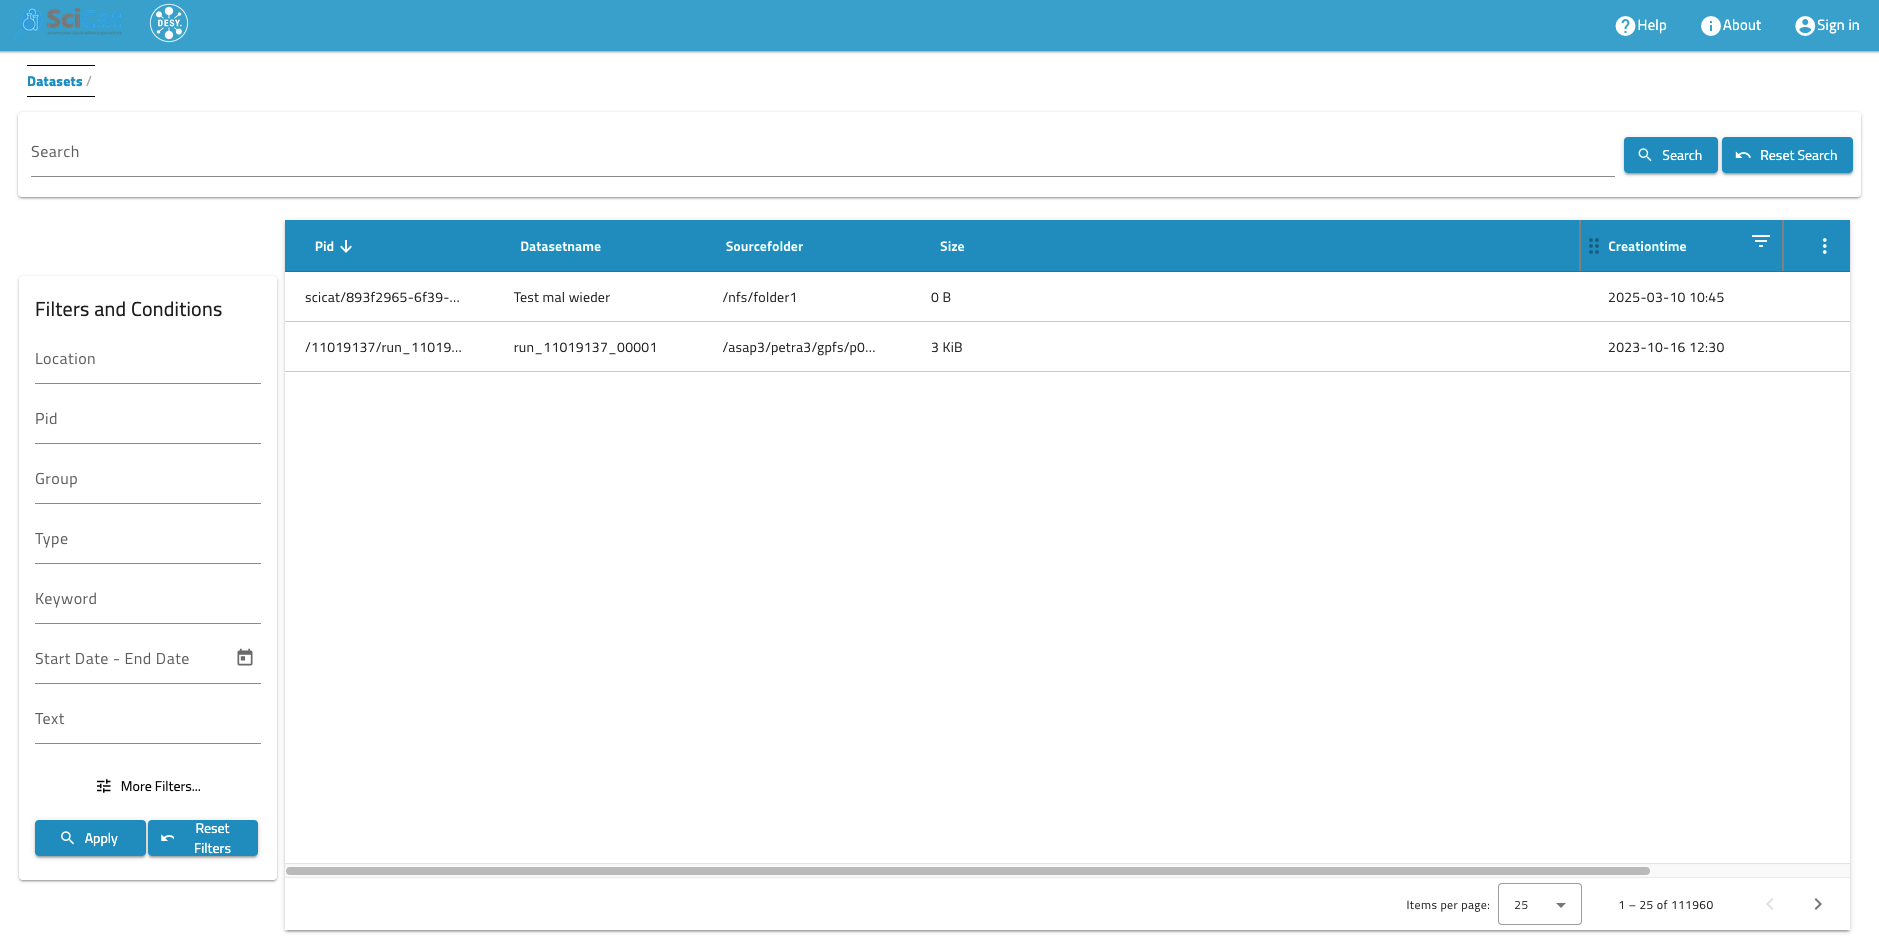Screen dimensions: 1879x945
Task: Go to the next page of results
Action: [x=1817, y=904]
